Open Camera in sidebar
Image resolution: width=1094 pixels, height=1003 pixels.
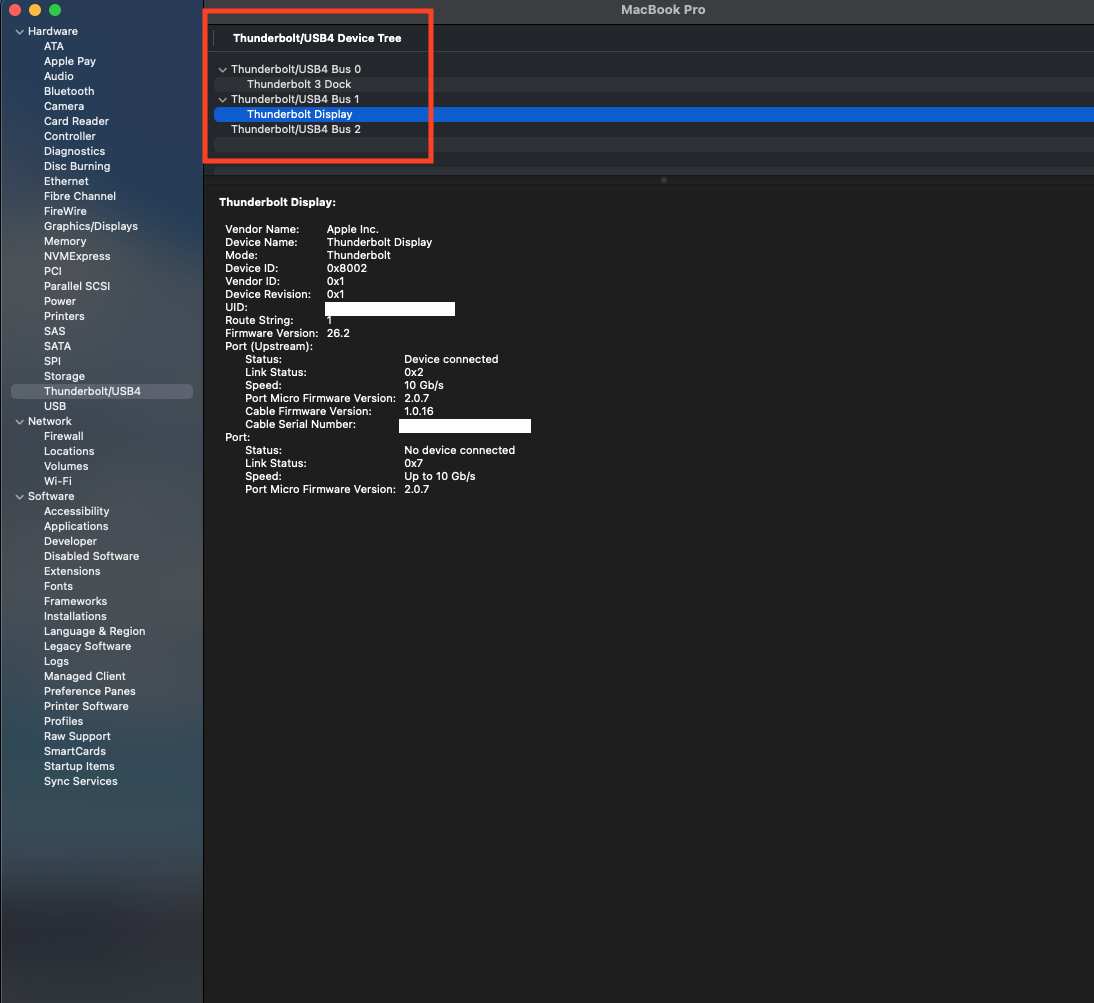[x=64, y=106]
